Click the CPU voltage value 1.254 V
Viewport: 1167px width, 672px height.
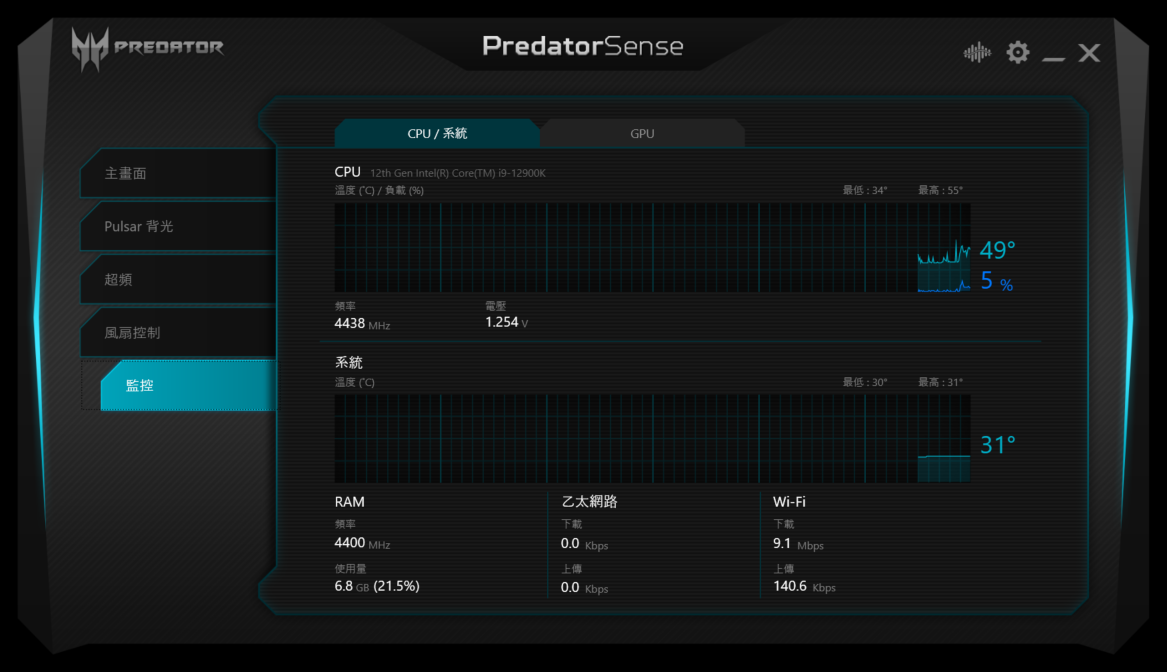[506, 322]
